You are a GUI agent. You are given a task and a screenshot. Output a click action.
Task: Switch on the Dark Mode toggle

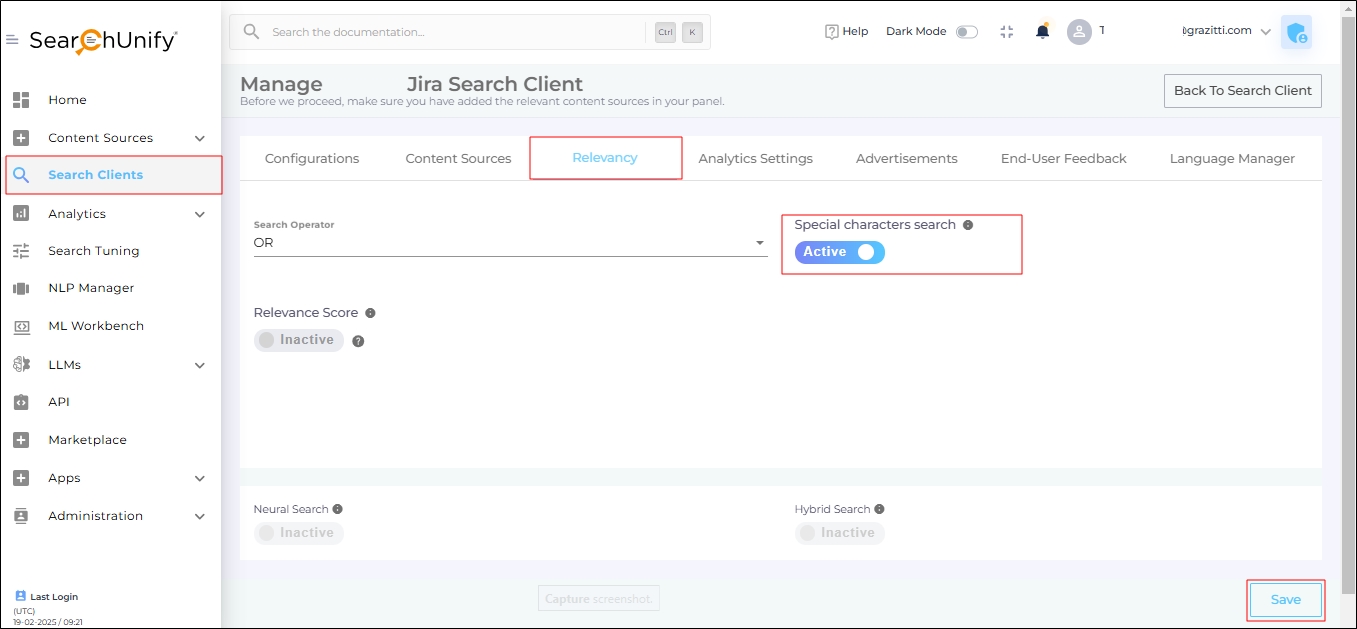(966, 32)
